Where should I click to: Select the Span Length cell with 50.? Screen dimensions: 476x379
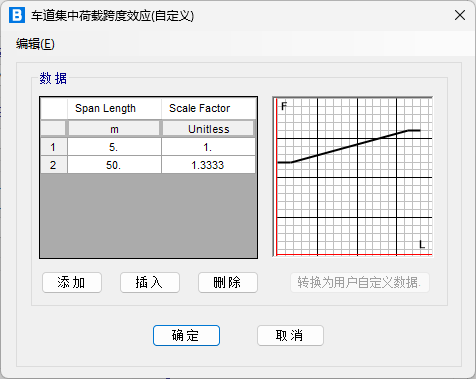click(x=114, y=165)
